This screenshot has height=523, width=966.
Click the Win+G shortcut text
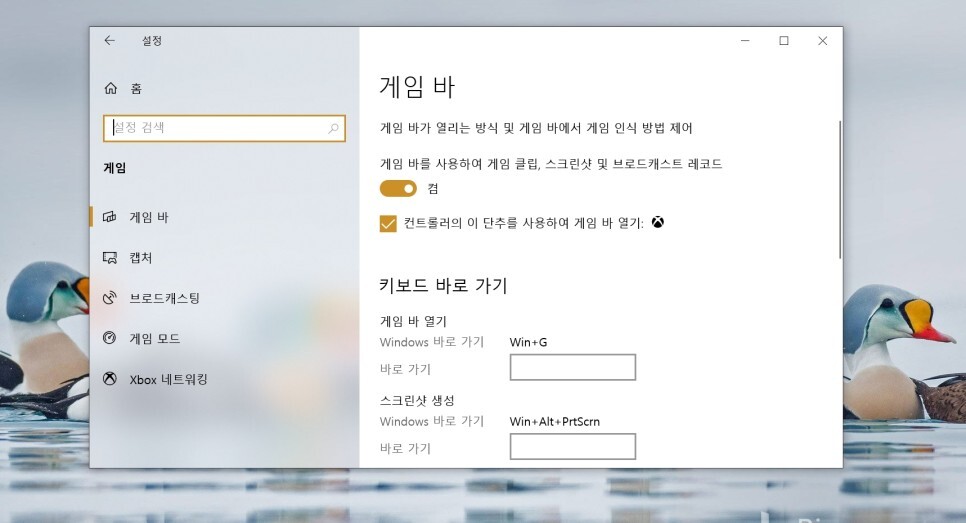[x=529, y=342]
